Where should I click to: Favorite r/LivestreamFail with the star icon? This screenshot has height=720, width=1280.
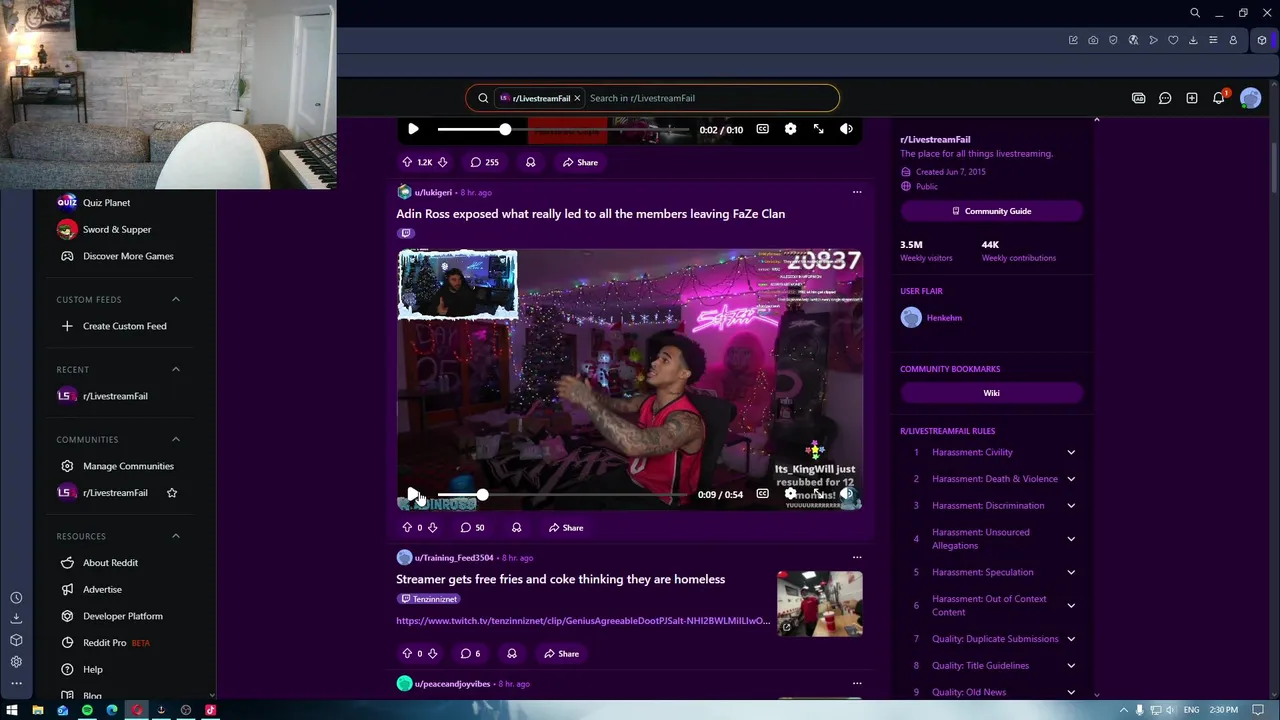(x=172, y=493)
